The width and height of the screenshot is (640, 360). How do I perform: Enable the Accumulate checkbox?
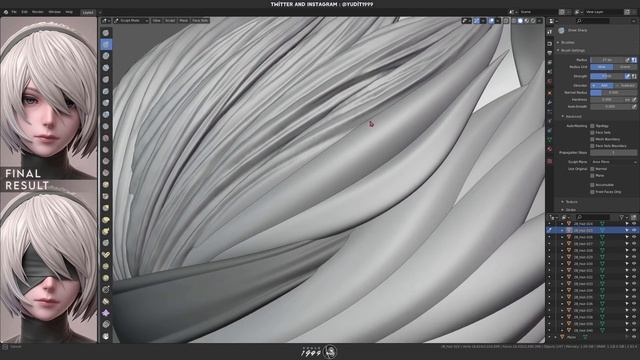(592, 185)
